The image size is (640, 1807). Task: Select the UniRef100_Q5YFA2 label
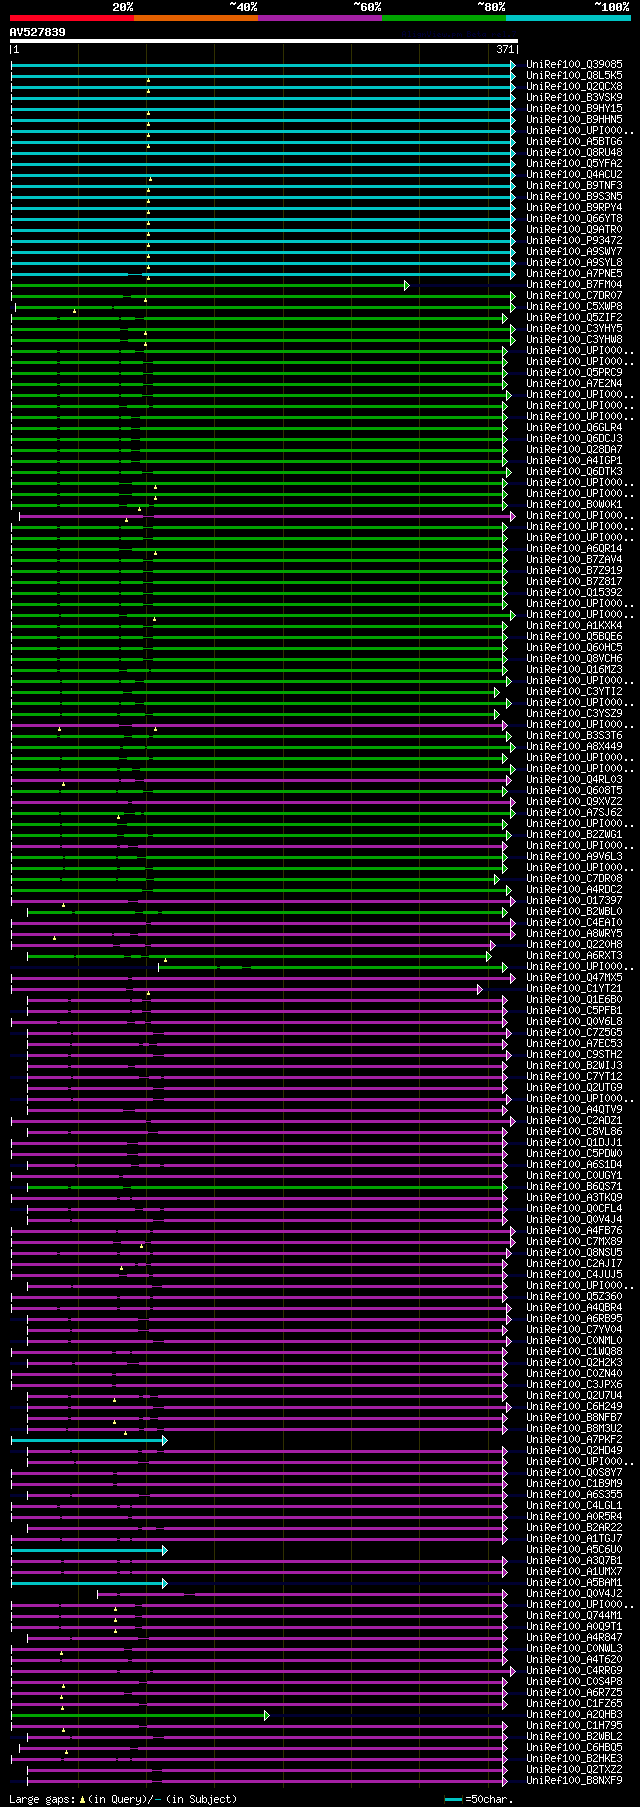click(574, 163)
